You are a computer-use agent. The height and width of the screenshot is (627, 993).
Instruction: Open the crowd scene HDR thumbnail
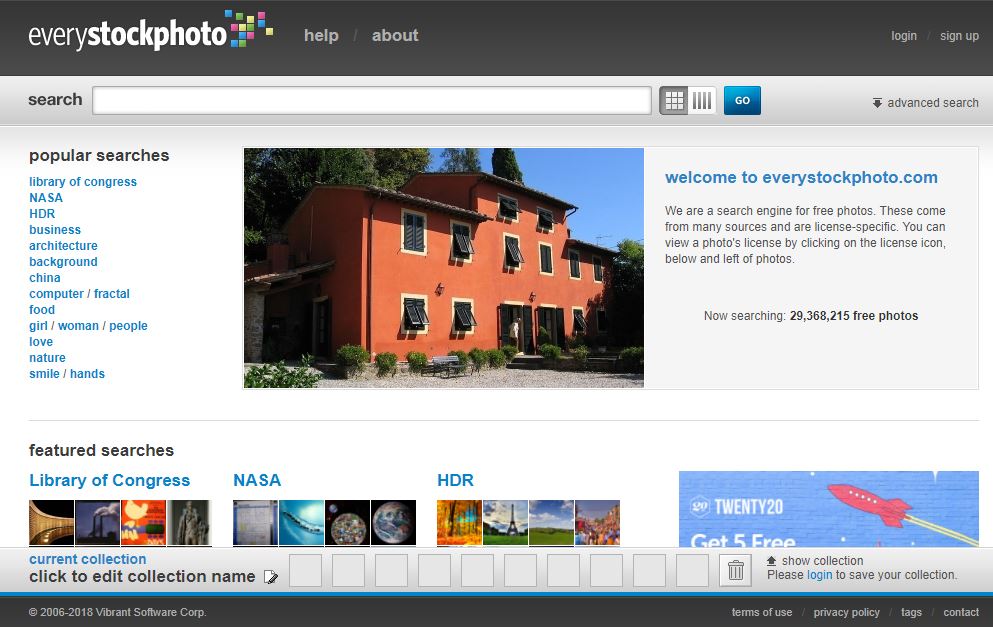coord(597,523)
